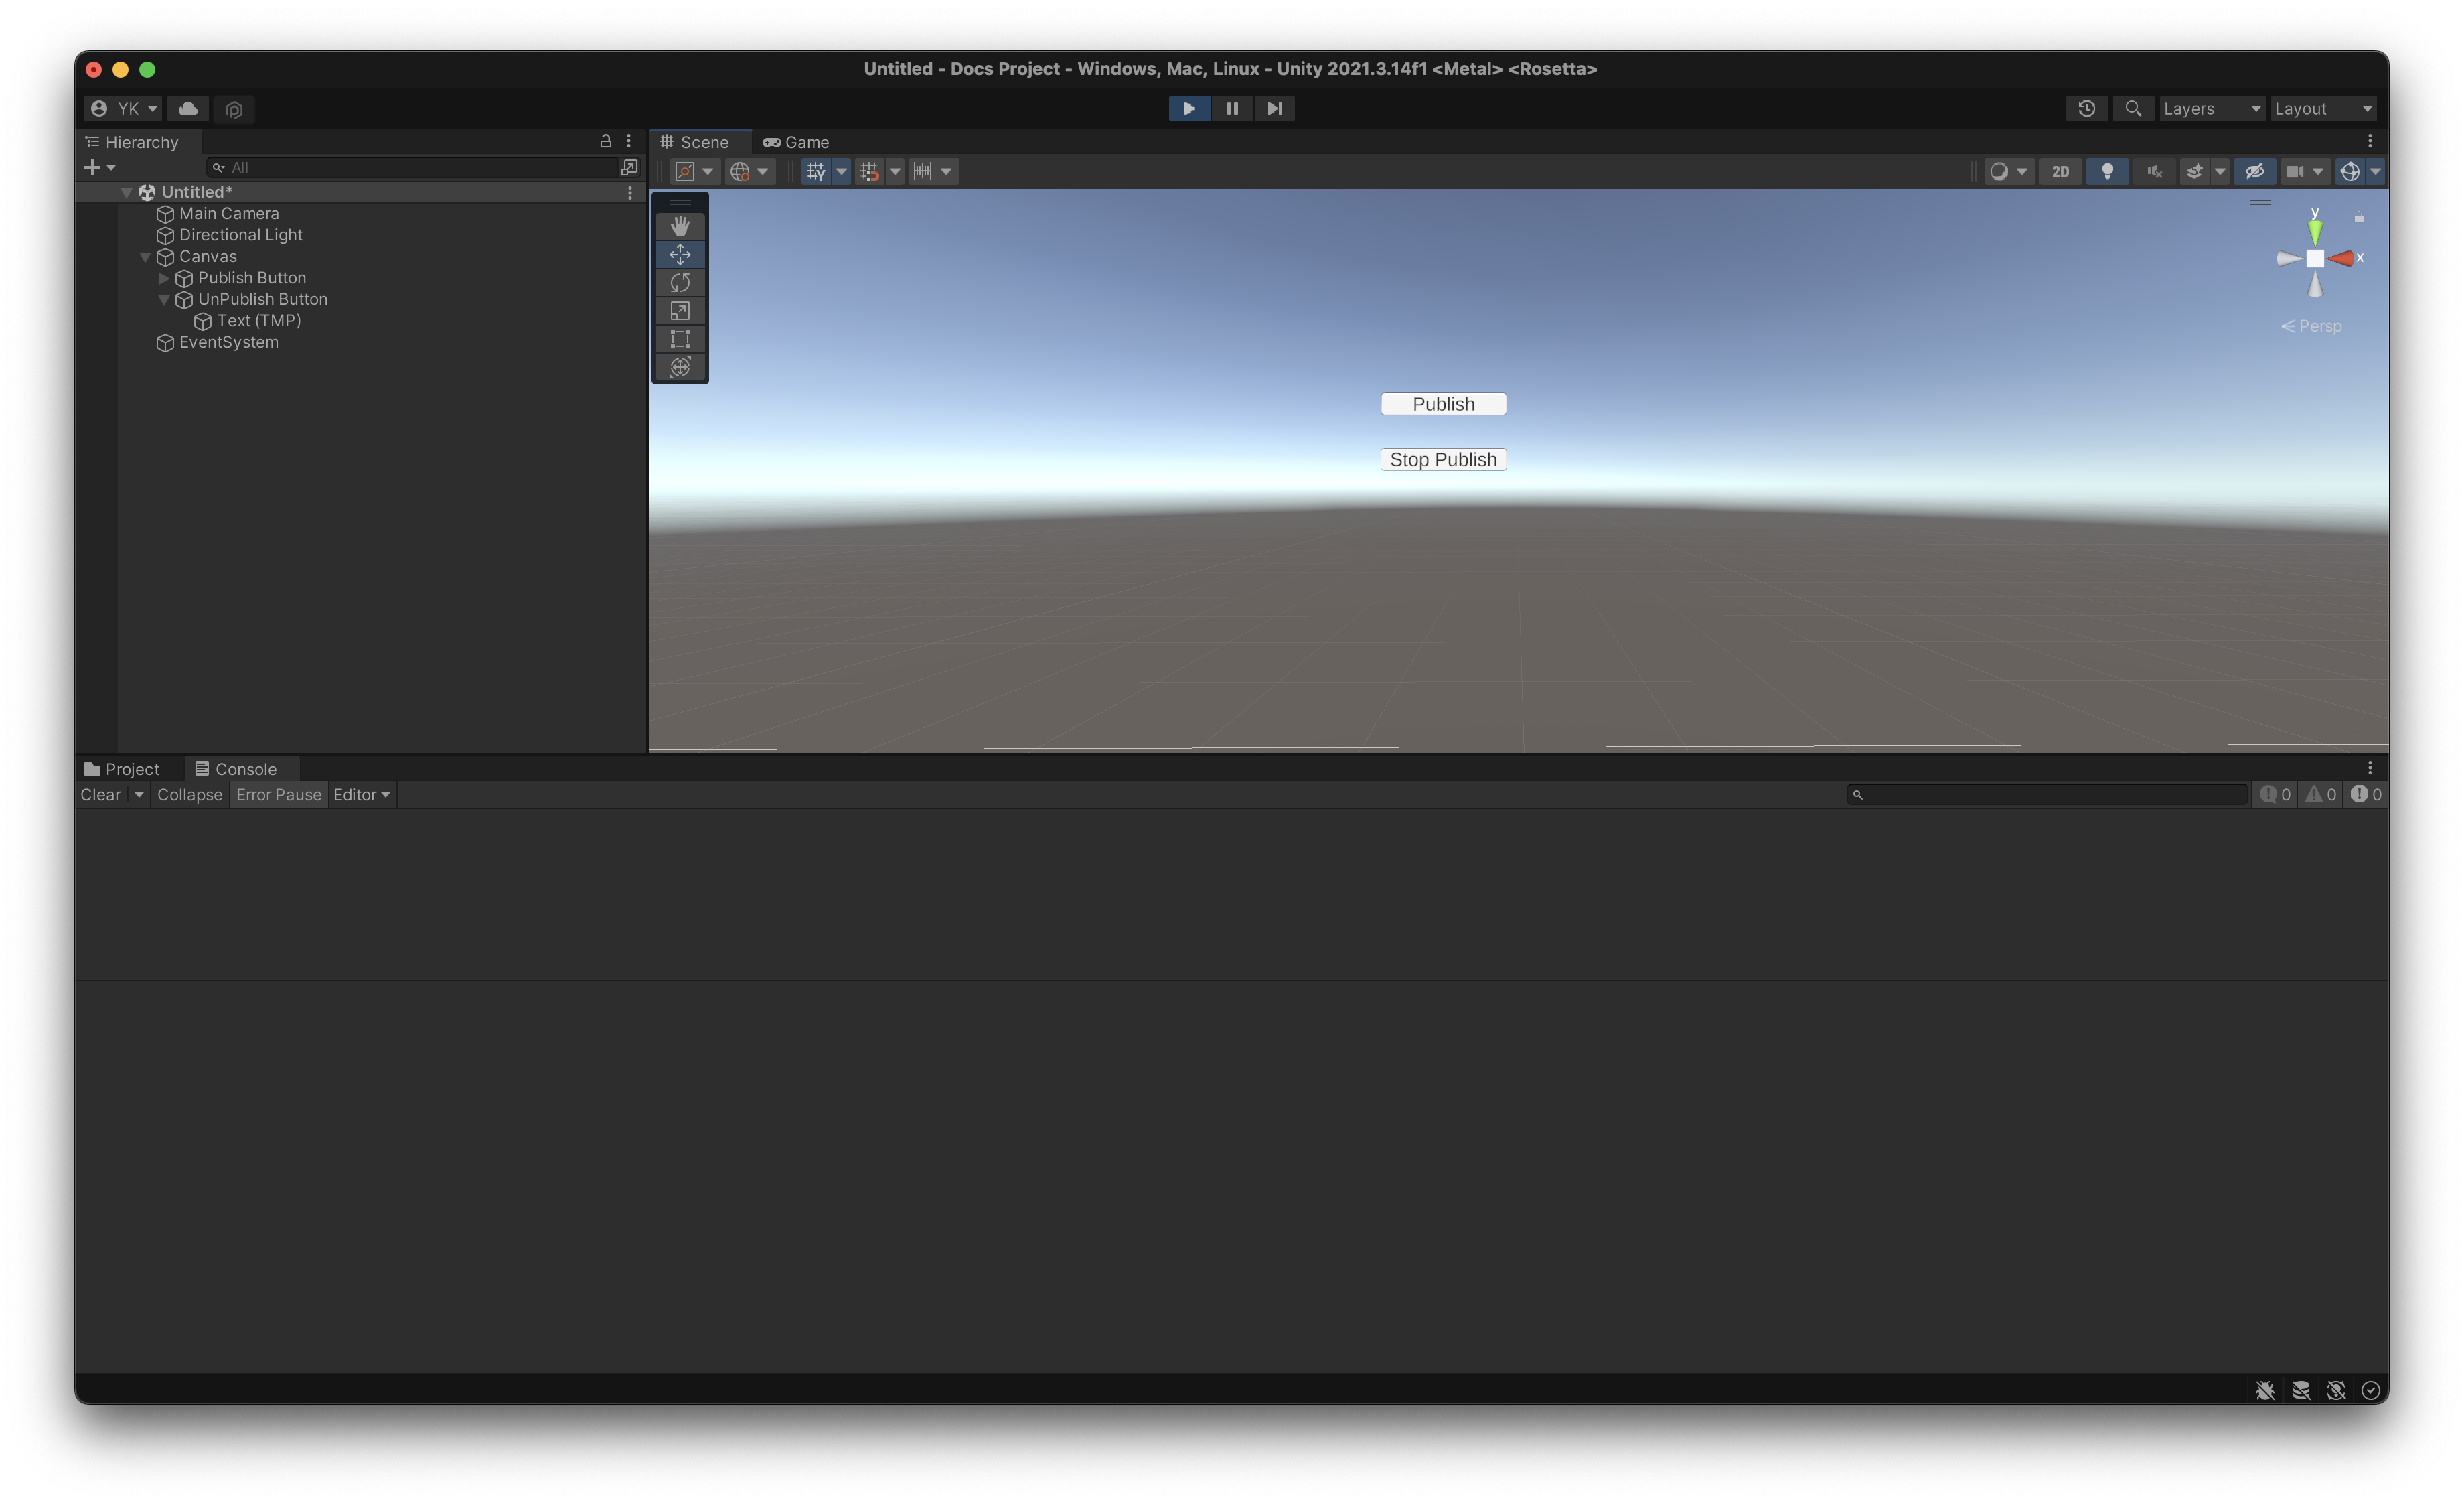Toggle 2D view mode
Screen dimensions: 2464x1503
click(2060, 172)
